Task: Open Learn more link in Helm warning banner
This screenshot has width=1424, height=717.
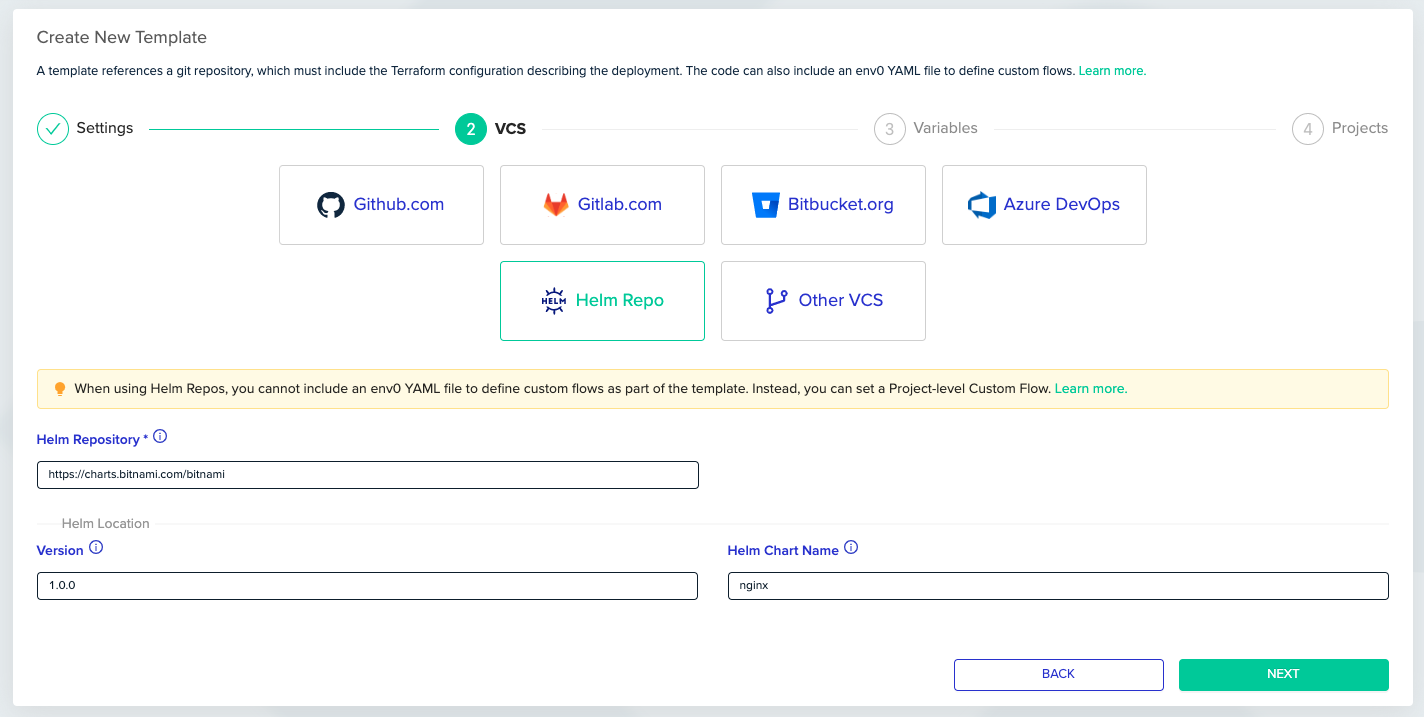Action: click(x=1091, y=389)
